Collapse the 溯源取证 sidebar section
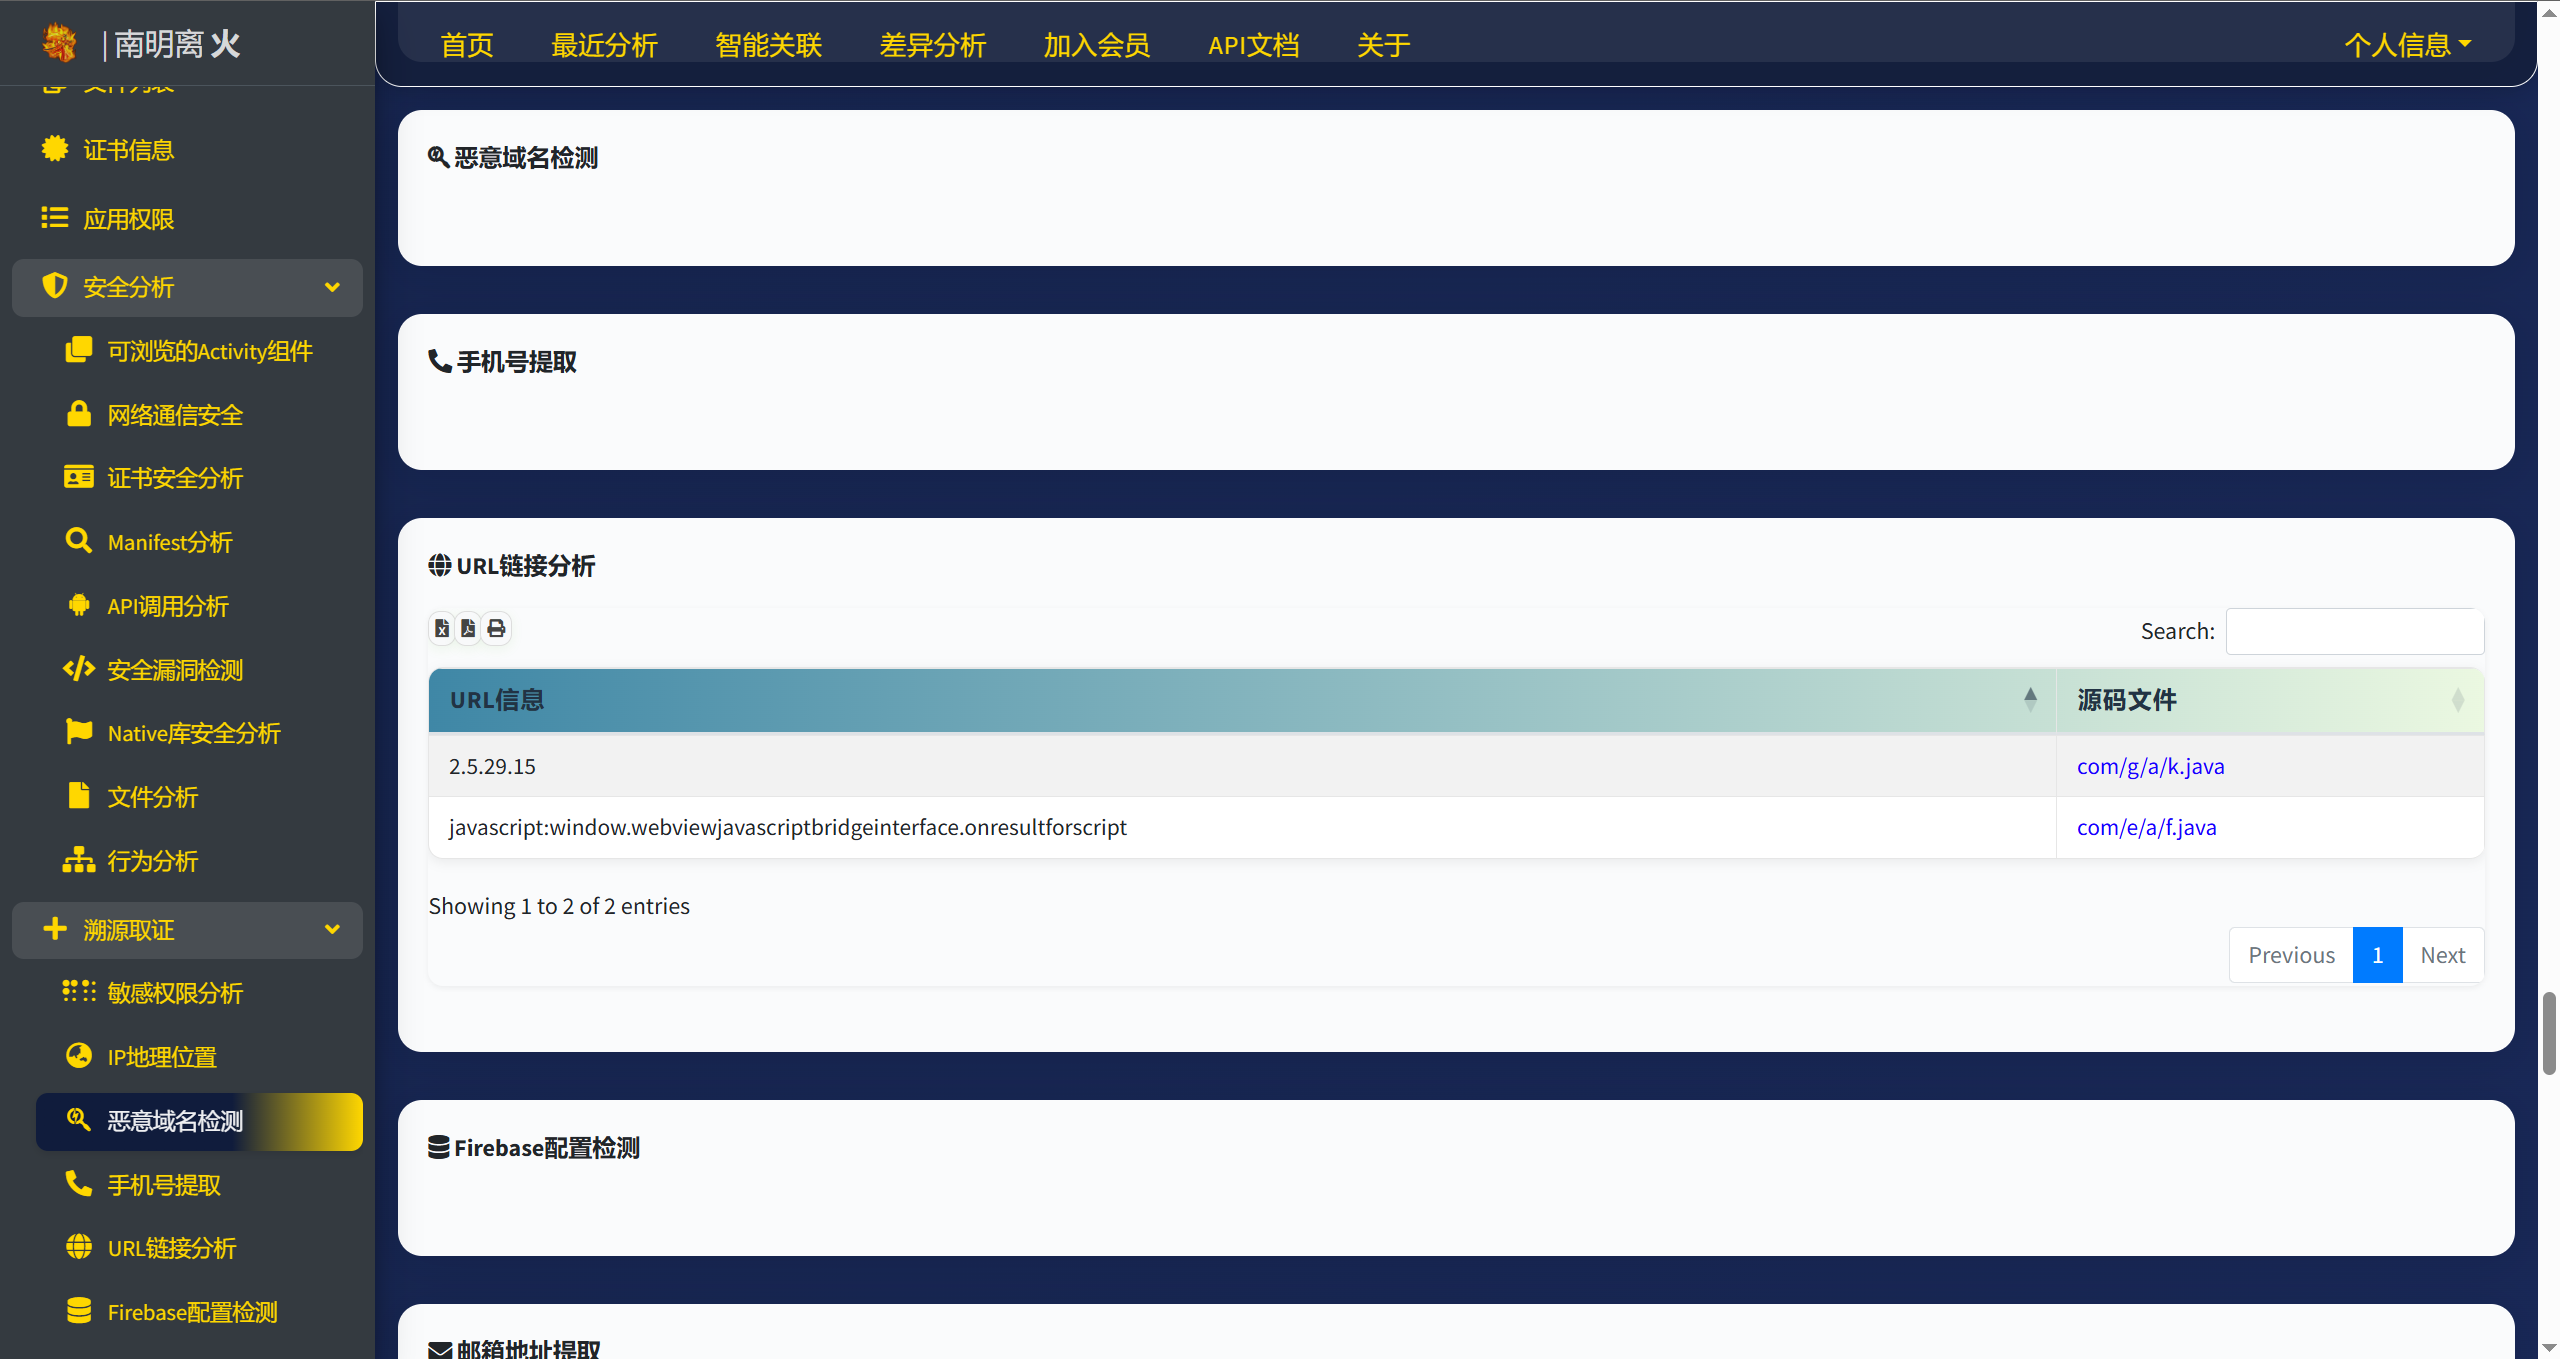The image size is (2560, 1359). pyautogui.click(x=332, y=930)
